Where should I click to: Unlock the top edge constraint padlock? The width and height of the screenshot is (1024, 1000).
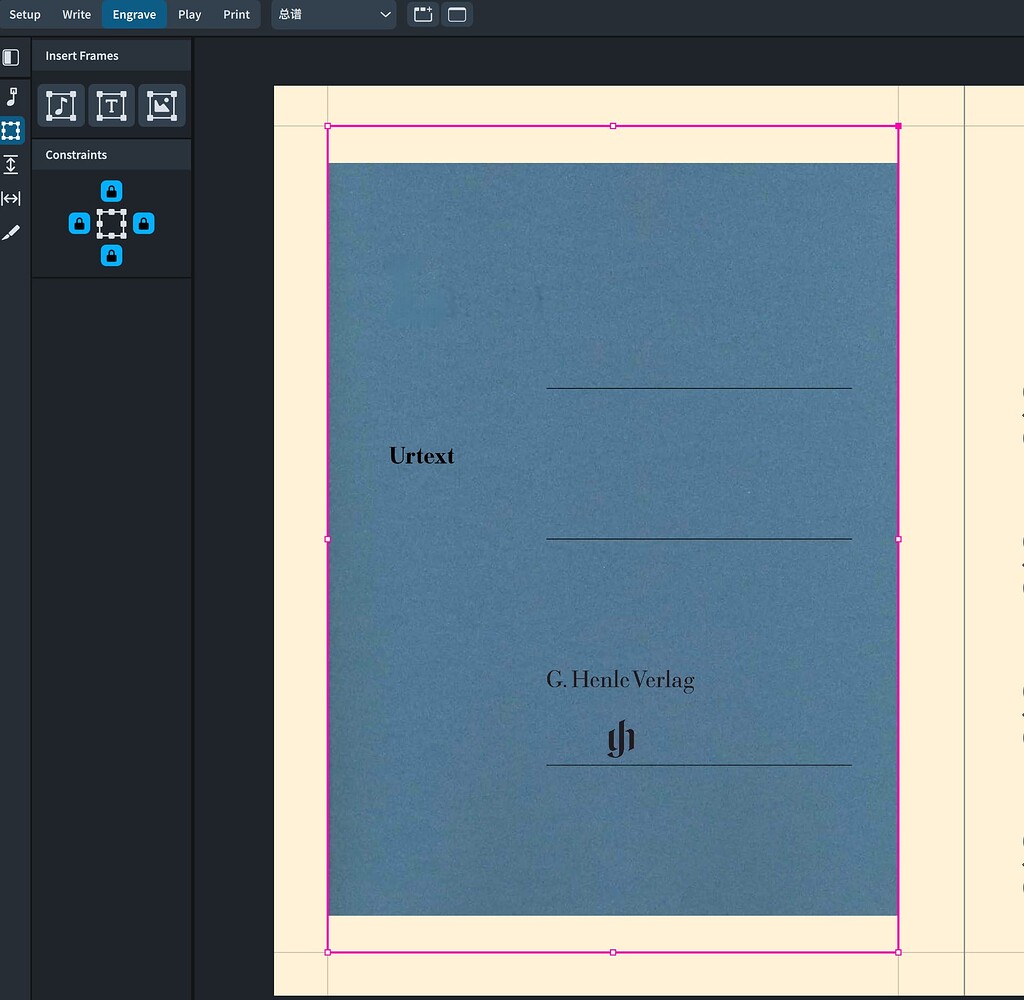111,190
